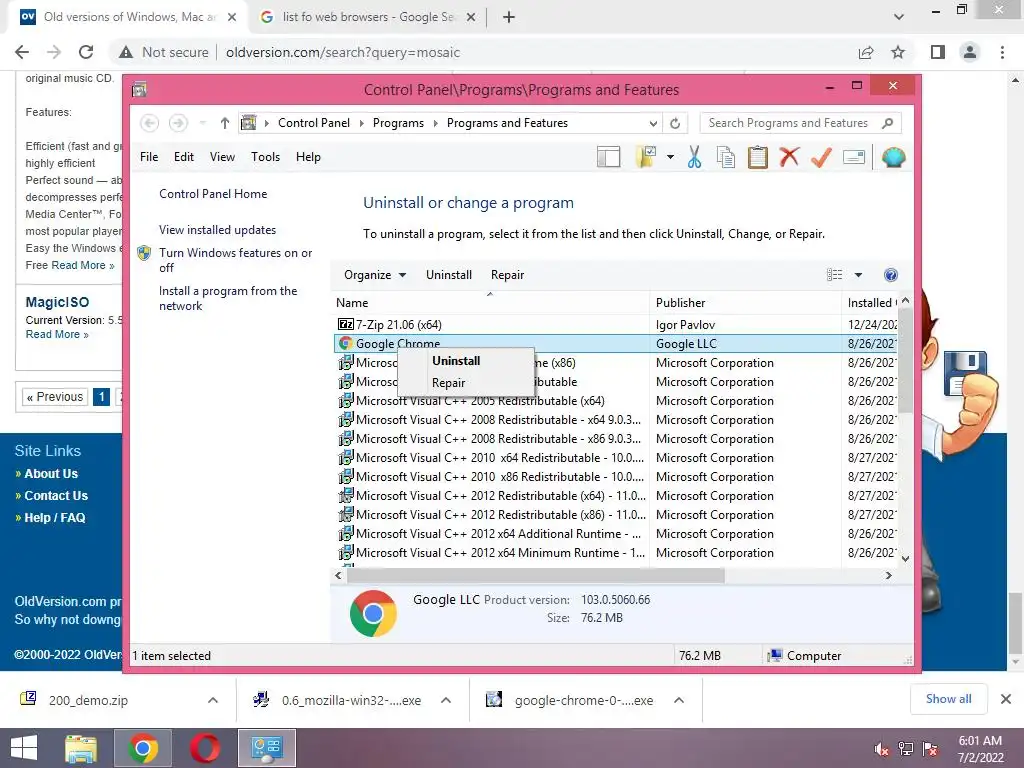Click the globe shell icon in toolbar
This screenshot has height=768, width=1024.
(893, 157)
